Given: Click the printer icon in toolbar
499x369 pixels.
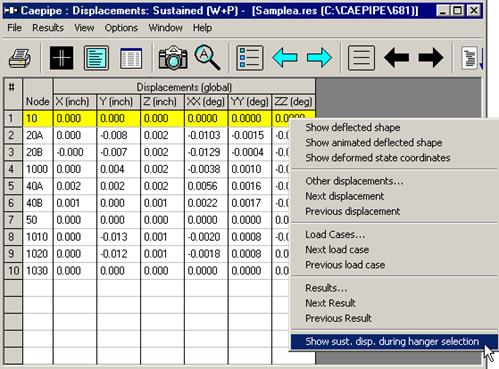Looking at the screenshot, I should [x=20, y=58].
